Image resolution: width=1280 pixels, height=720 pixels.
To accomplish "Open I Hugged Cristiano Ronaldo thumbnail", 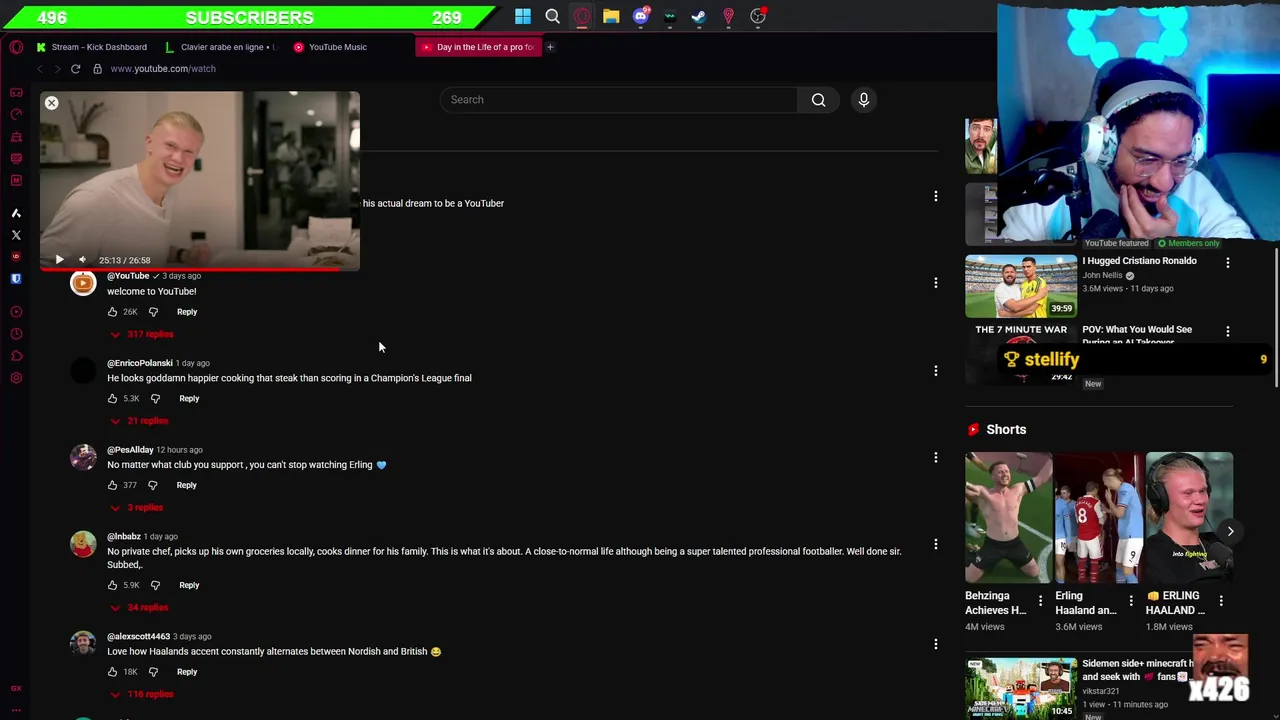I will (x=1021, y=286).
